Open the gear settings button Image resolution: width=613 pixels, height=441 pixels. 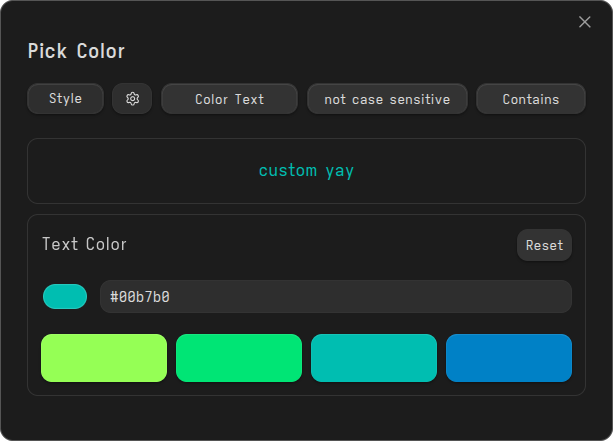(x=132, y=99)
